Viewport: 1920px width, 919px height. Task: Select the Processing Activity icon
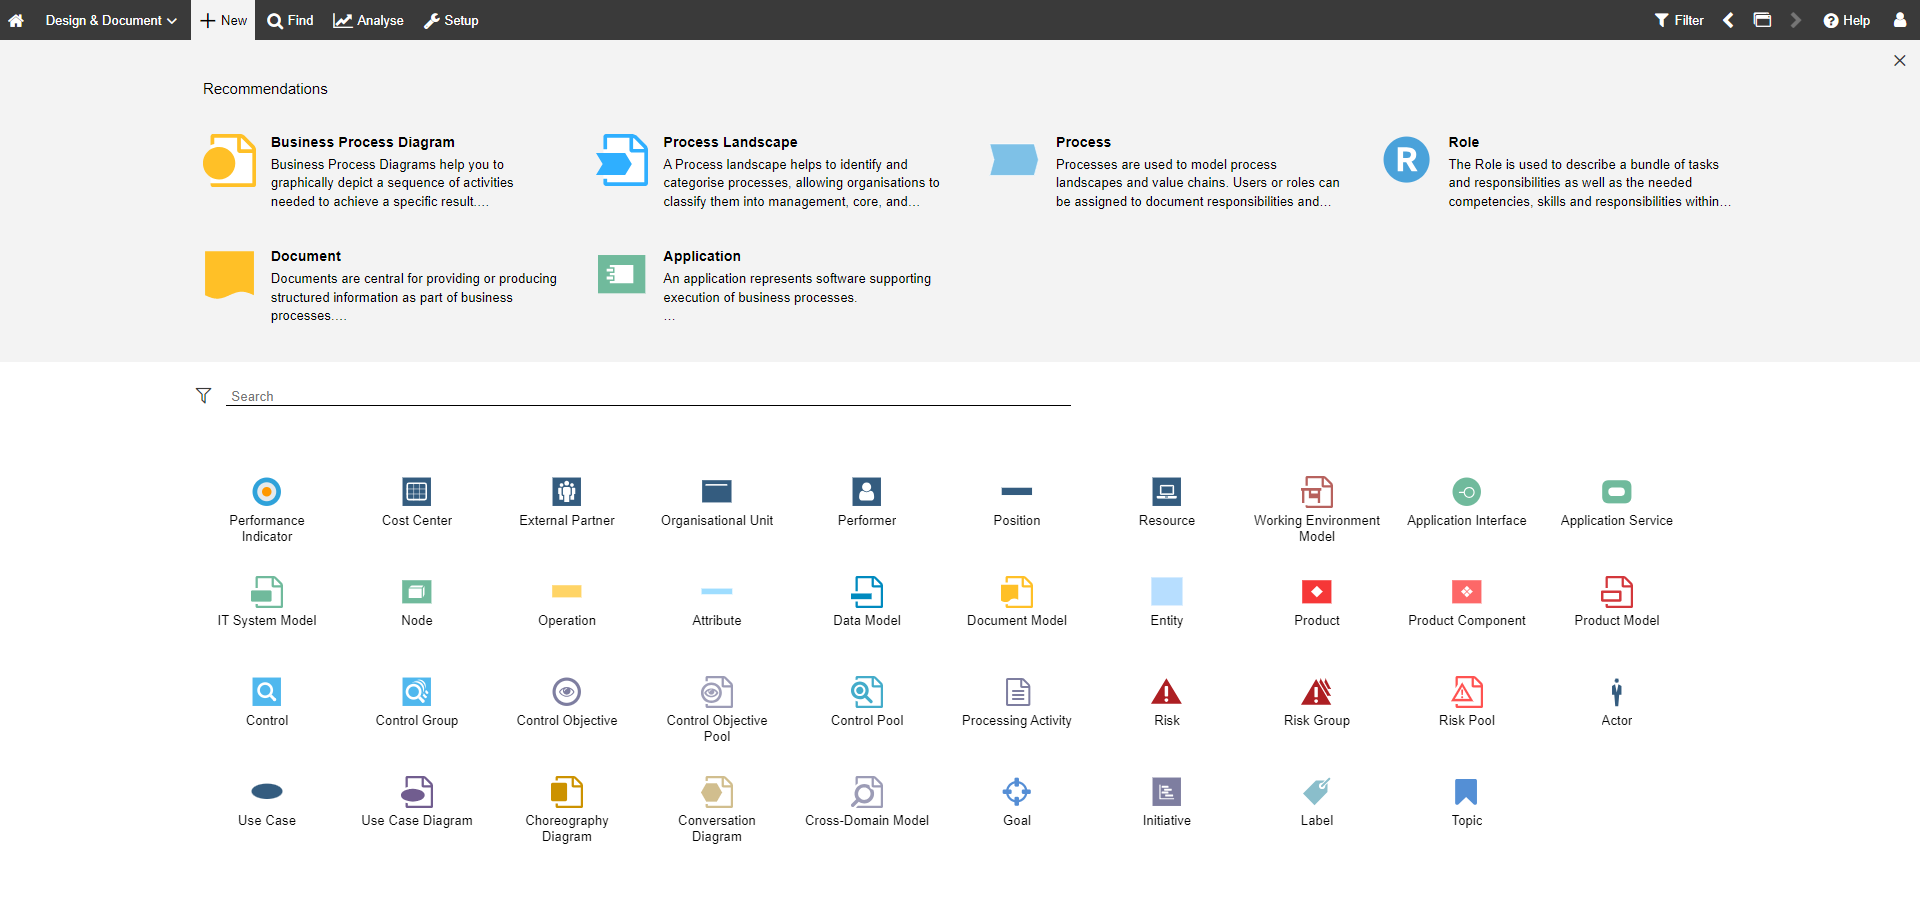pos(1017,691)
